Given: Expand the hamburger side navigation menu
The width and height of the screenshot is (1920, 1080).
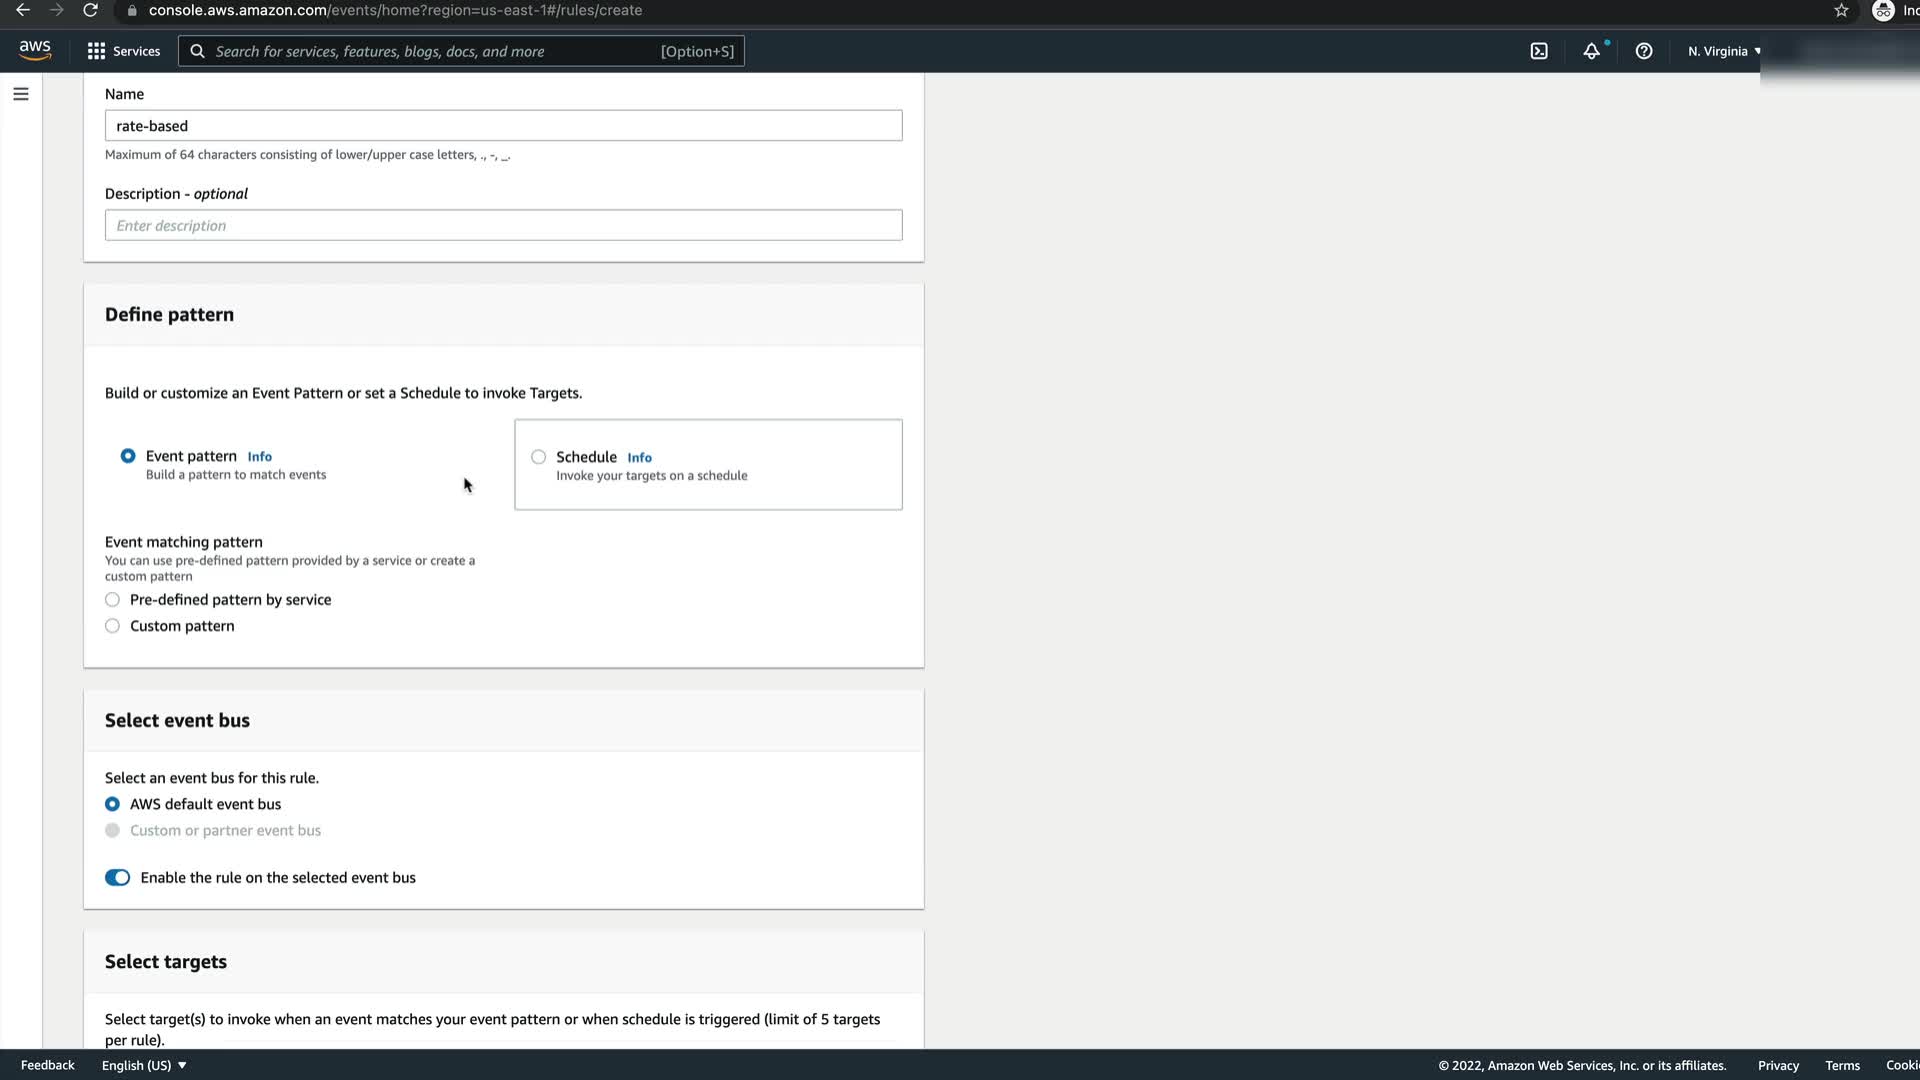Looking at the screenshot, I should [x=21, y=94].
